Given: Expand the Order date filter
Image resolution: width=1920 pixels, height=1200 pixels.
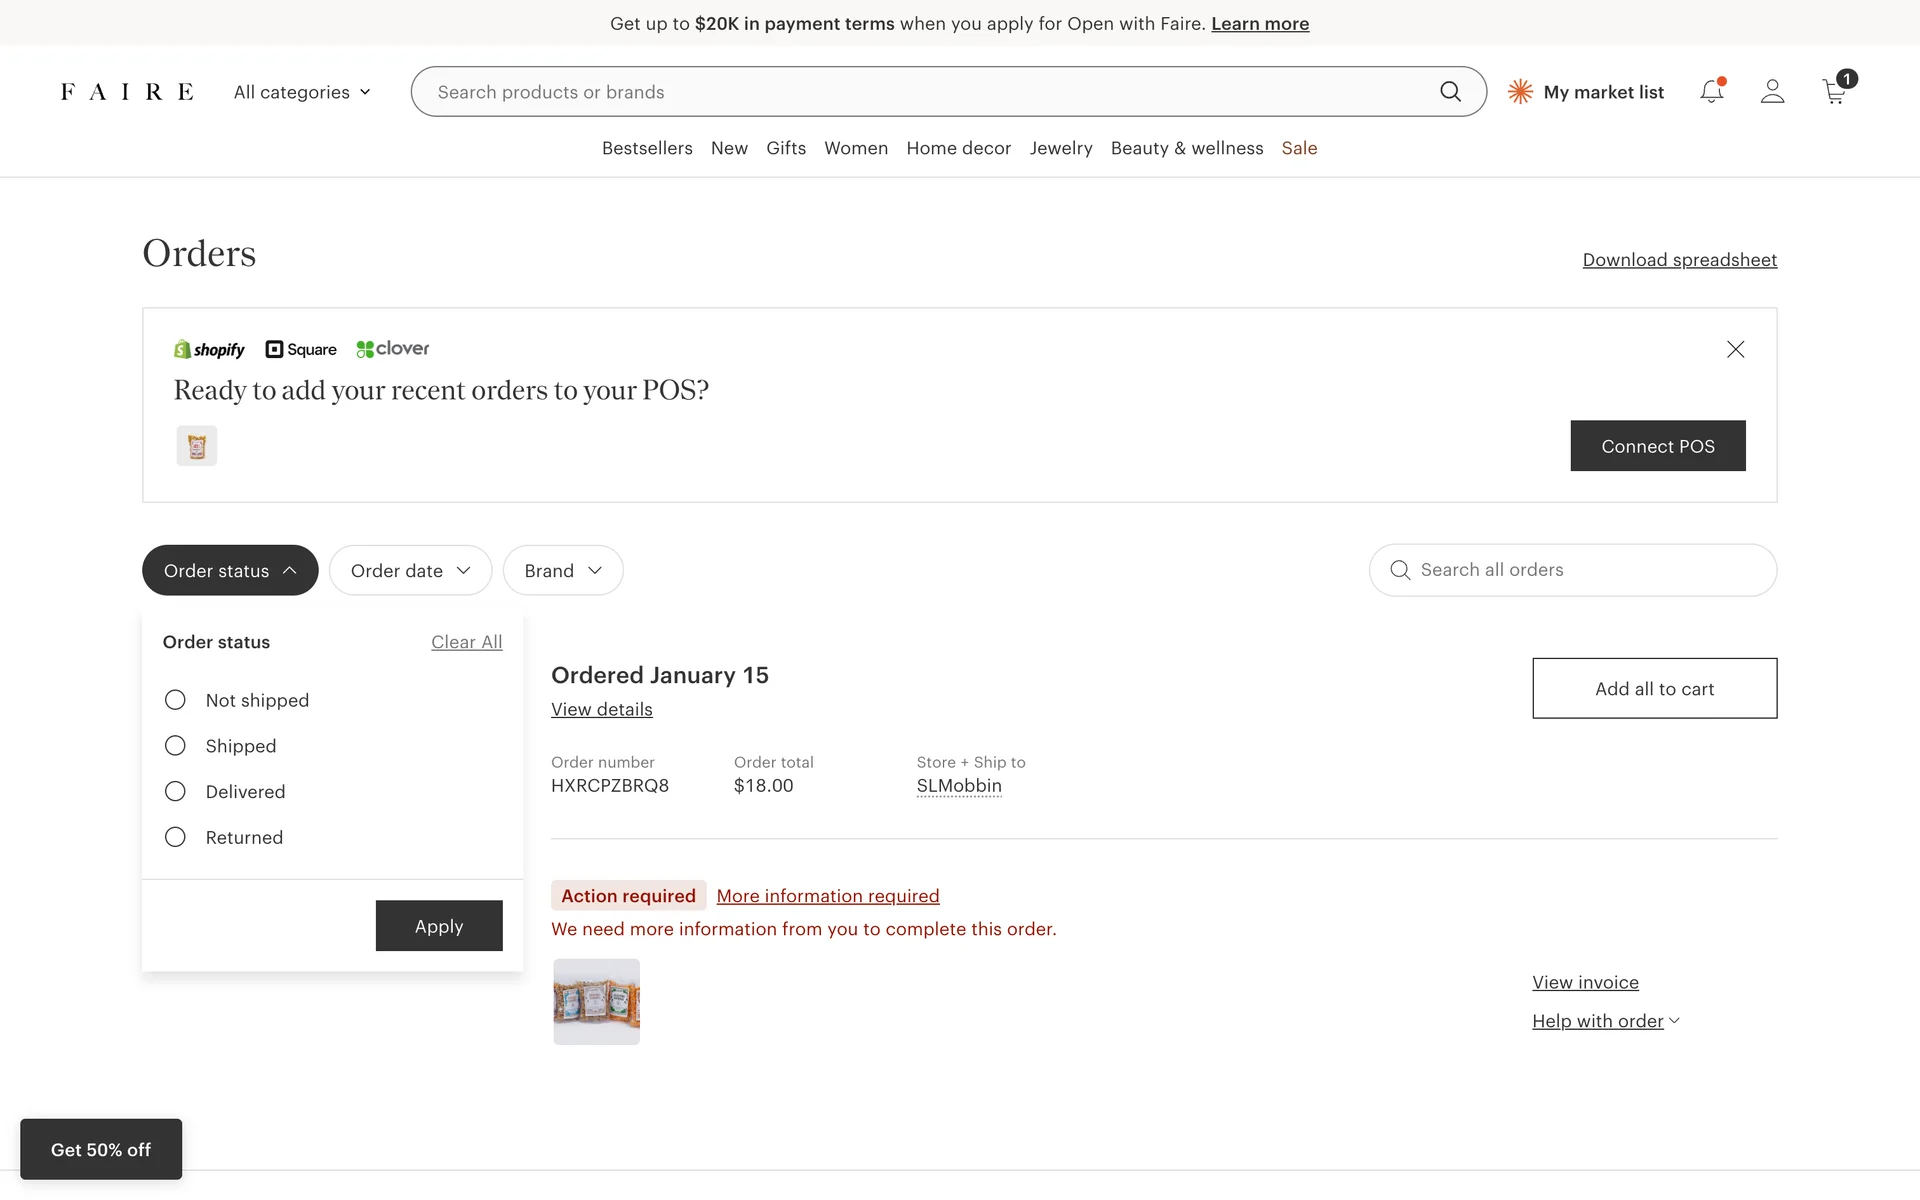Looking at the screenshot, I should (x=410, y=571).
